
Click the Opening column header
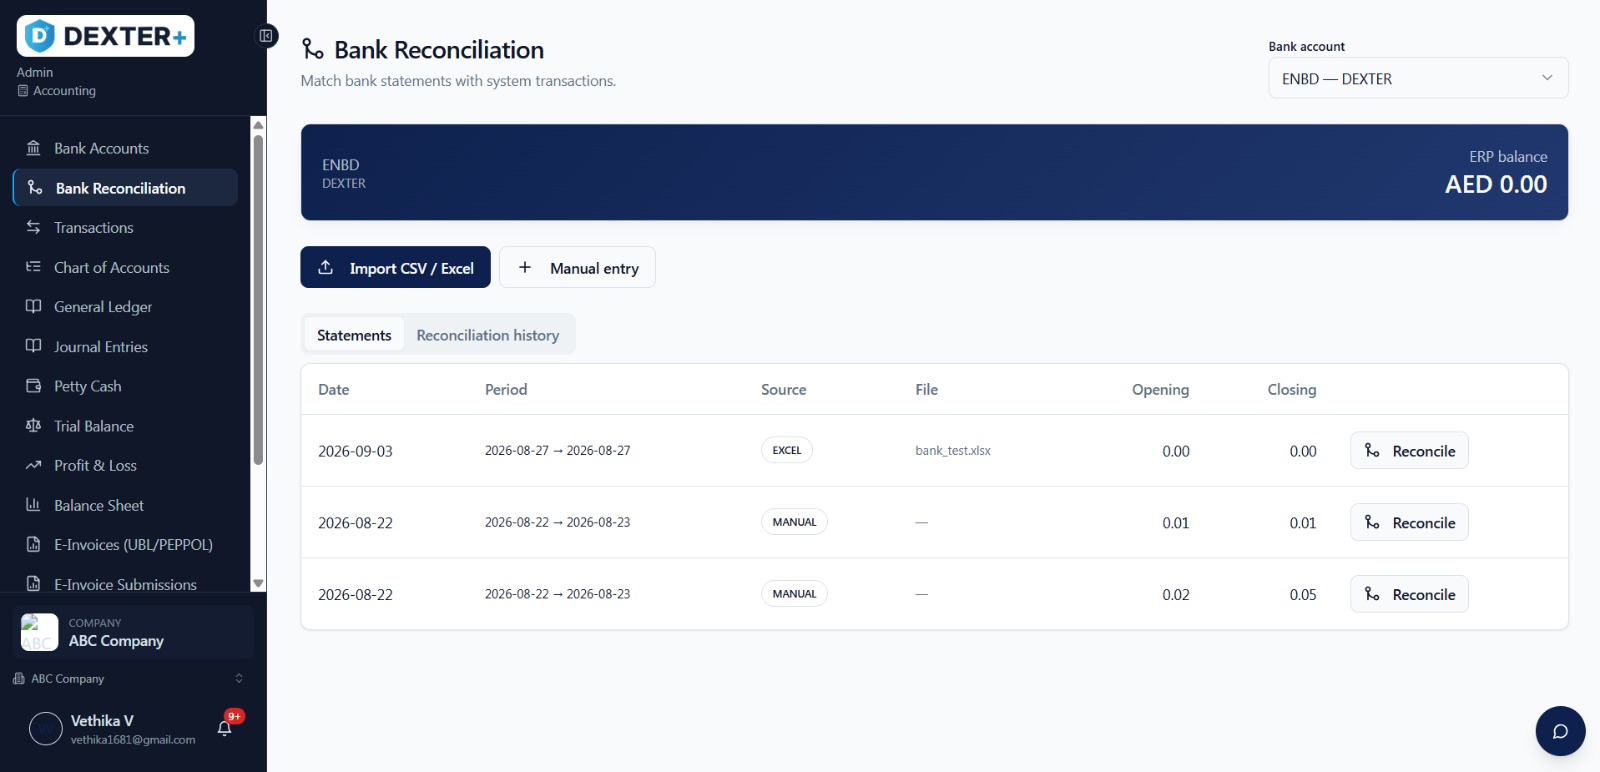(x=1160, y=390)
